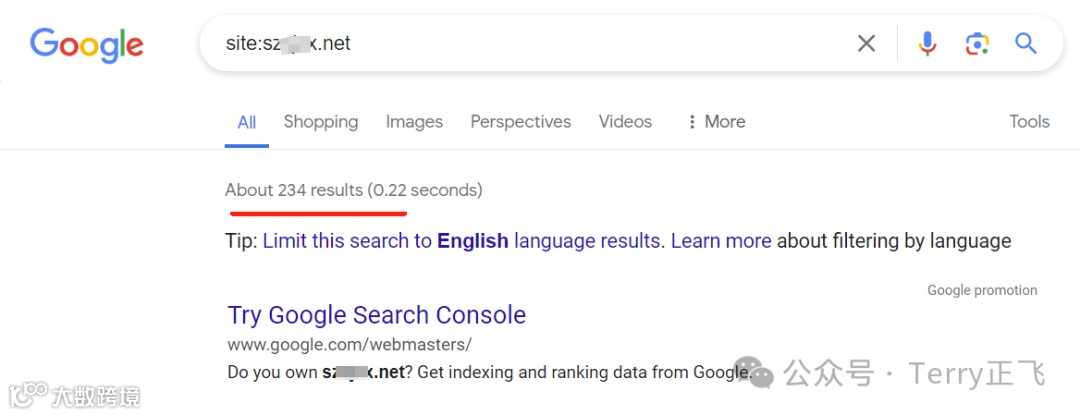Switch to the Shopping tab
The width and height of the screenshot is (1080, 416).
coord(320,122)
